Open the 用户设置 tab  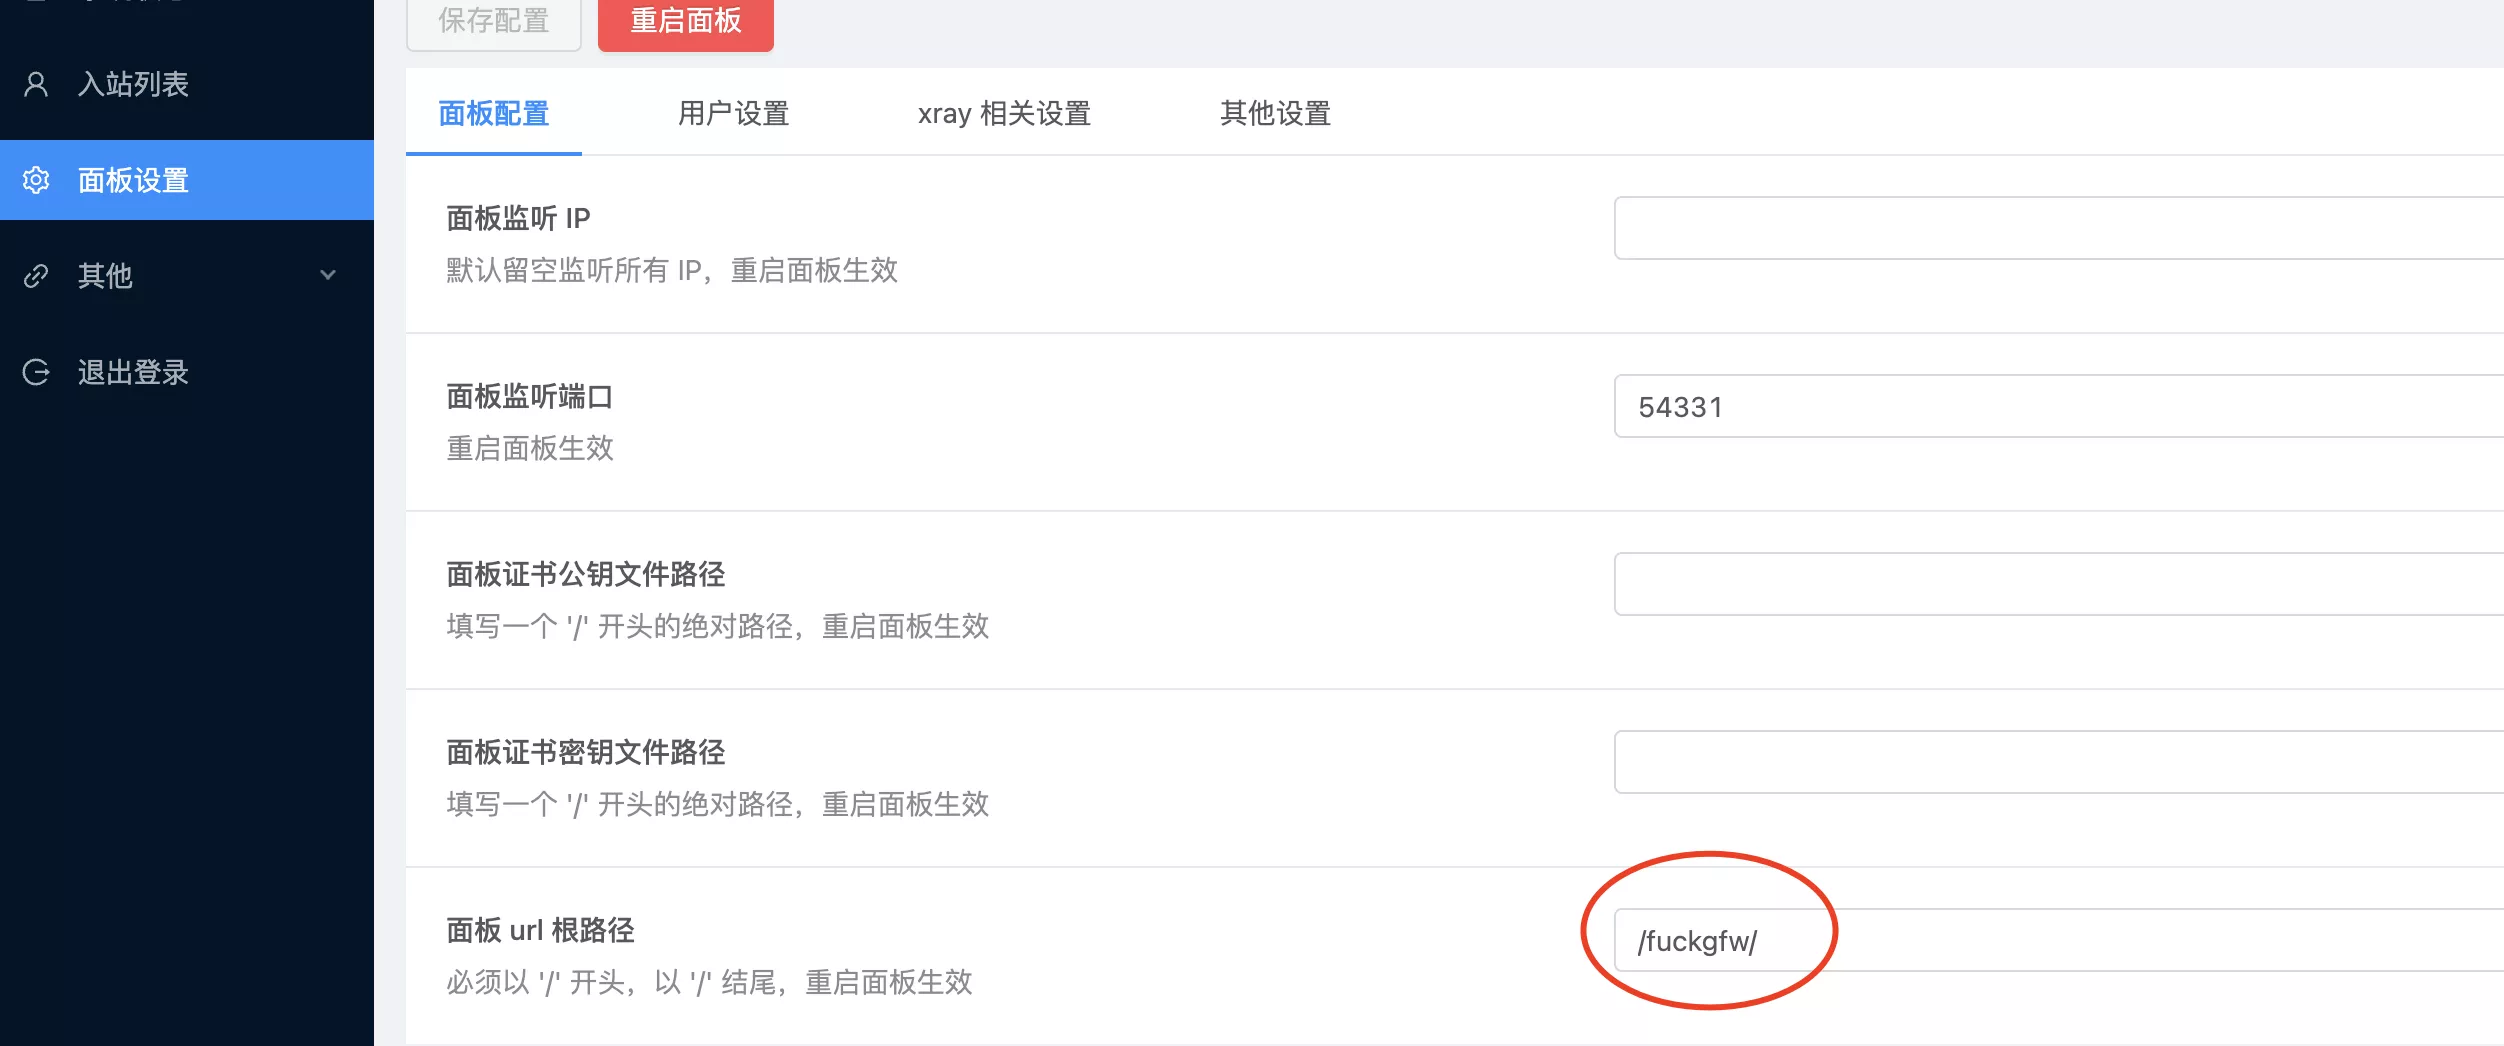click(x=733, y=114)
